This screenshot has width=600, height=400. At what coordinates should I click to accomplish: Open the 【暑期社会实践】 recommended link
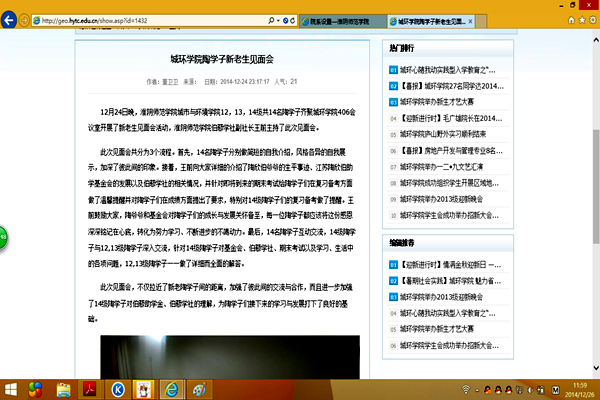coord(447,282)
